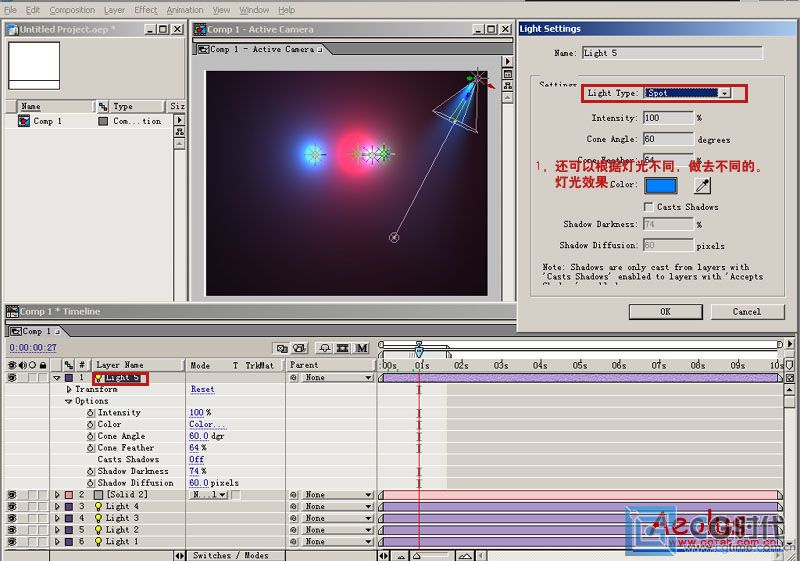Click the current time 0:00:00:27 display
800x561 pixels.
coord(33,347)
